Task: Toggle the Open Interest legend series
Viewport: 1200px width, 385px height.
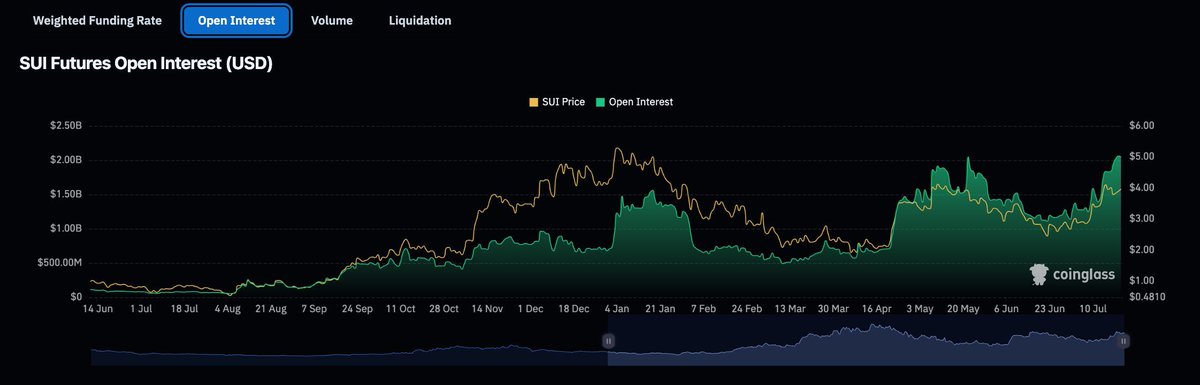Action: pos(634,102)
